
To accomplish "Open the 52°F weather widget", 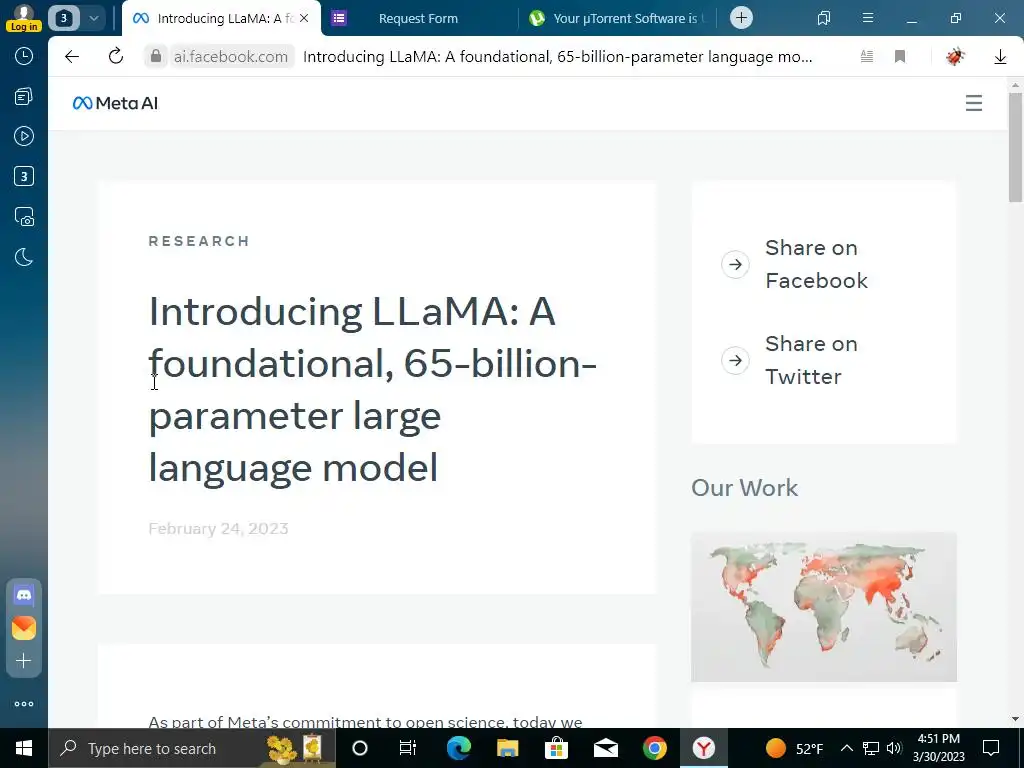I will pos(794,748).
